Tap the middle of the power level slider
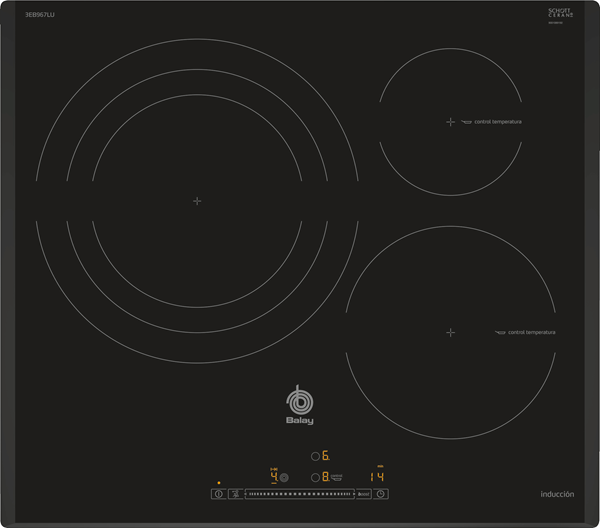 300,494
